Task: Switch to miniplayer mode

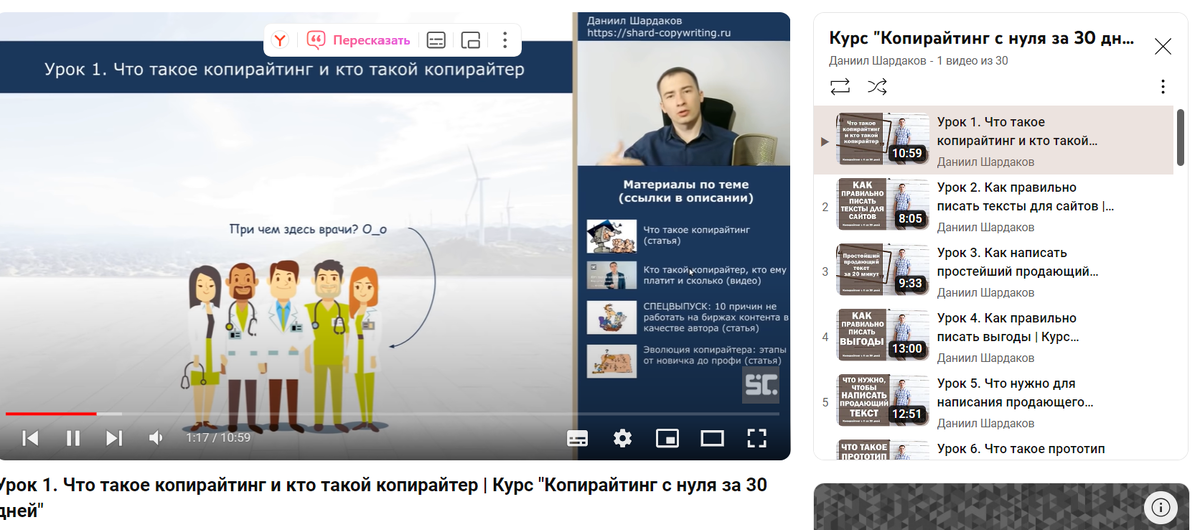Action: (667, 438)
